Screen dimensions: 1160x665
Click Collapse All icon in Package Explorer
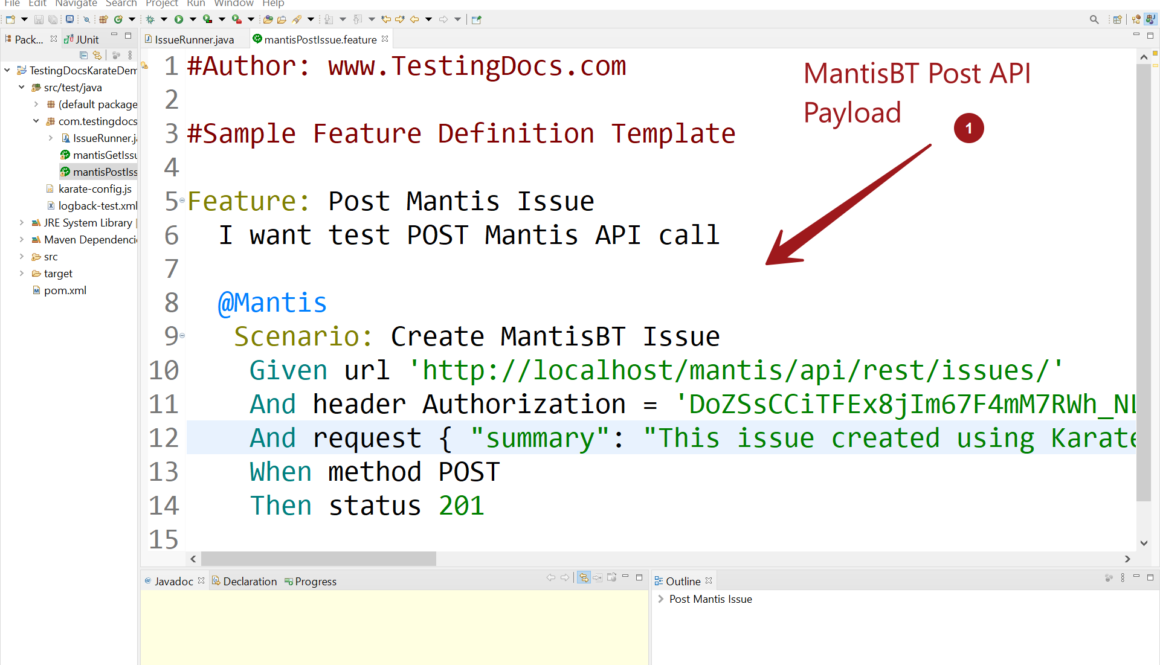pos(84,55)
